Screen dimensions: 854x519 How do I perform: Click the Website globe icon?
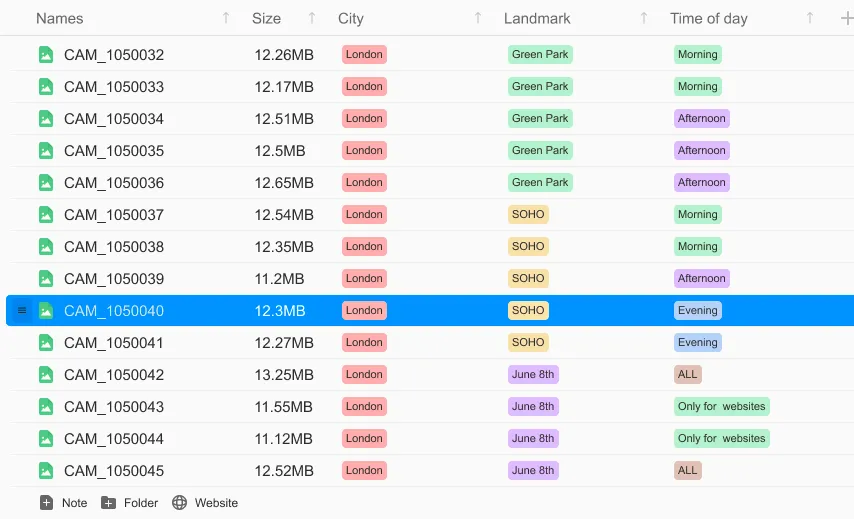coord(180,503)
